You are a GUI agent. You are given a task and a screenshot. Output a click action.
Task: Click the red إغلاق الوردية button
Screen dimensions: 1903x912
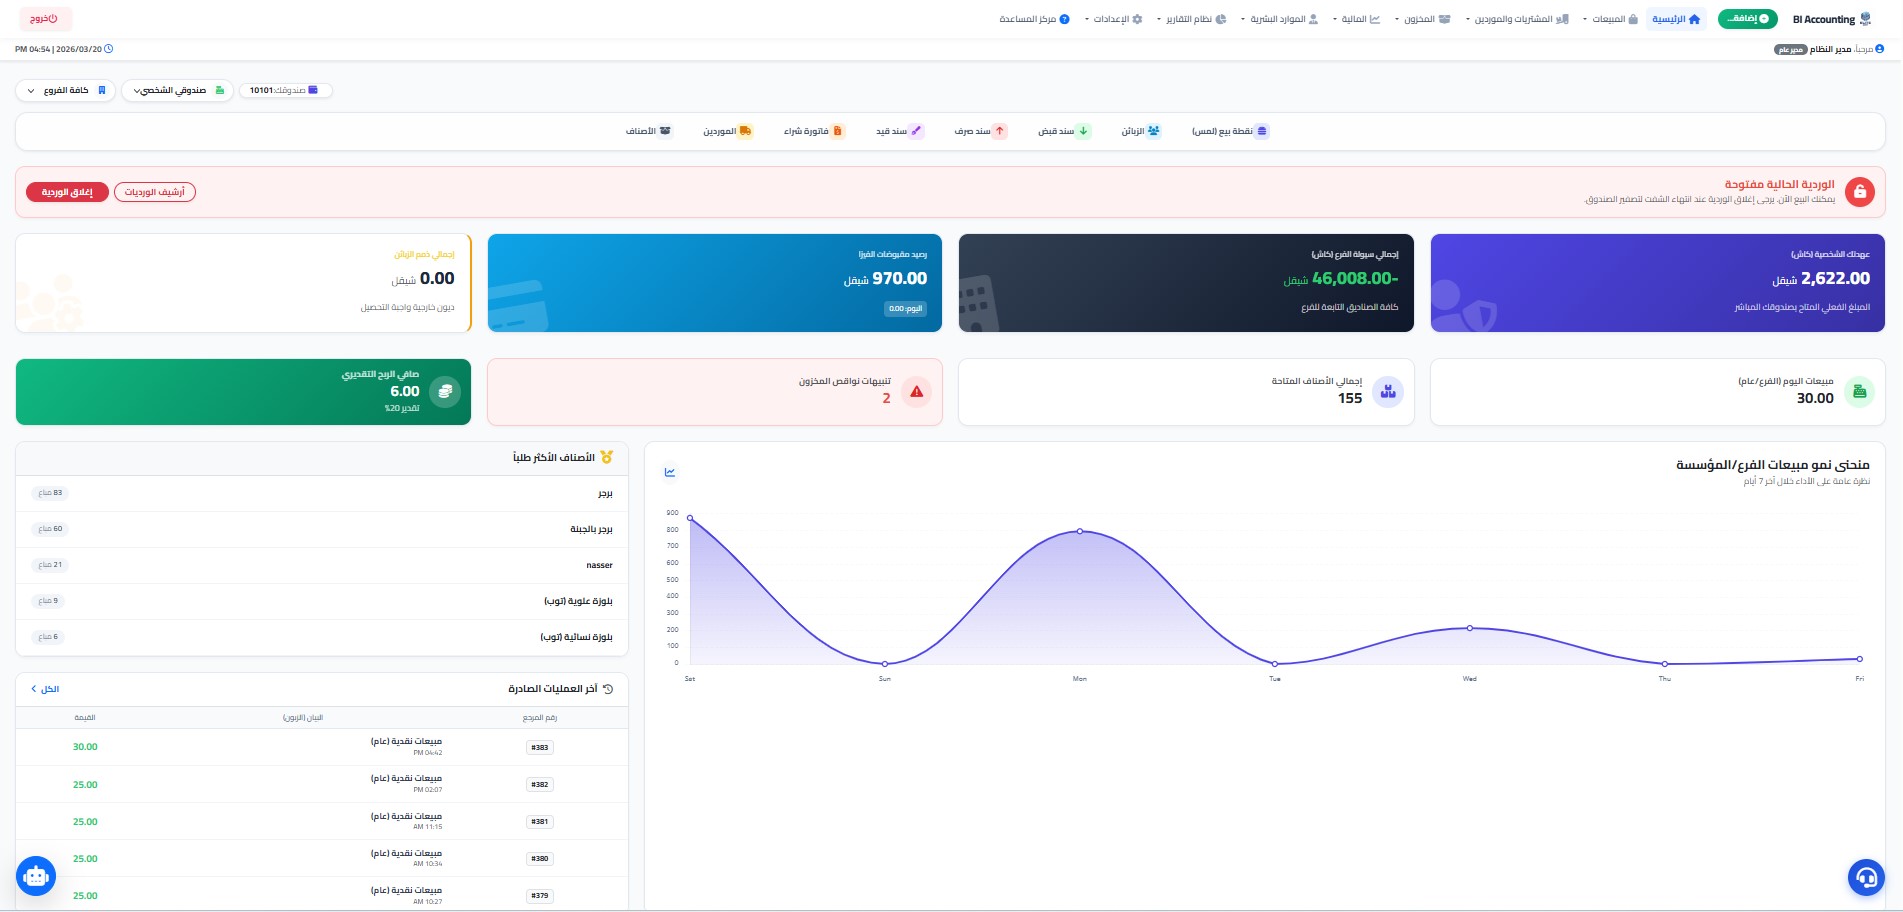tap(67, 192)
